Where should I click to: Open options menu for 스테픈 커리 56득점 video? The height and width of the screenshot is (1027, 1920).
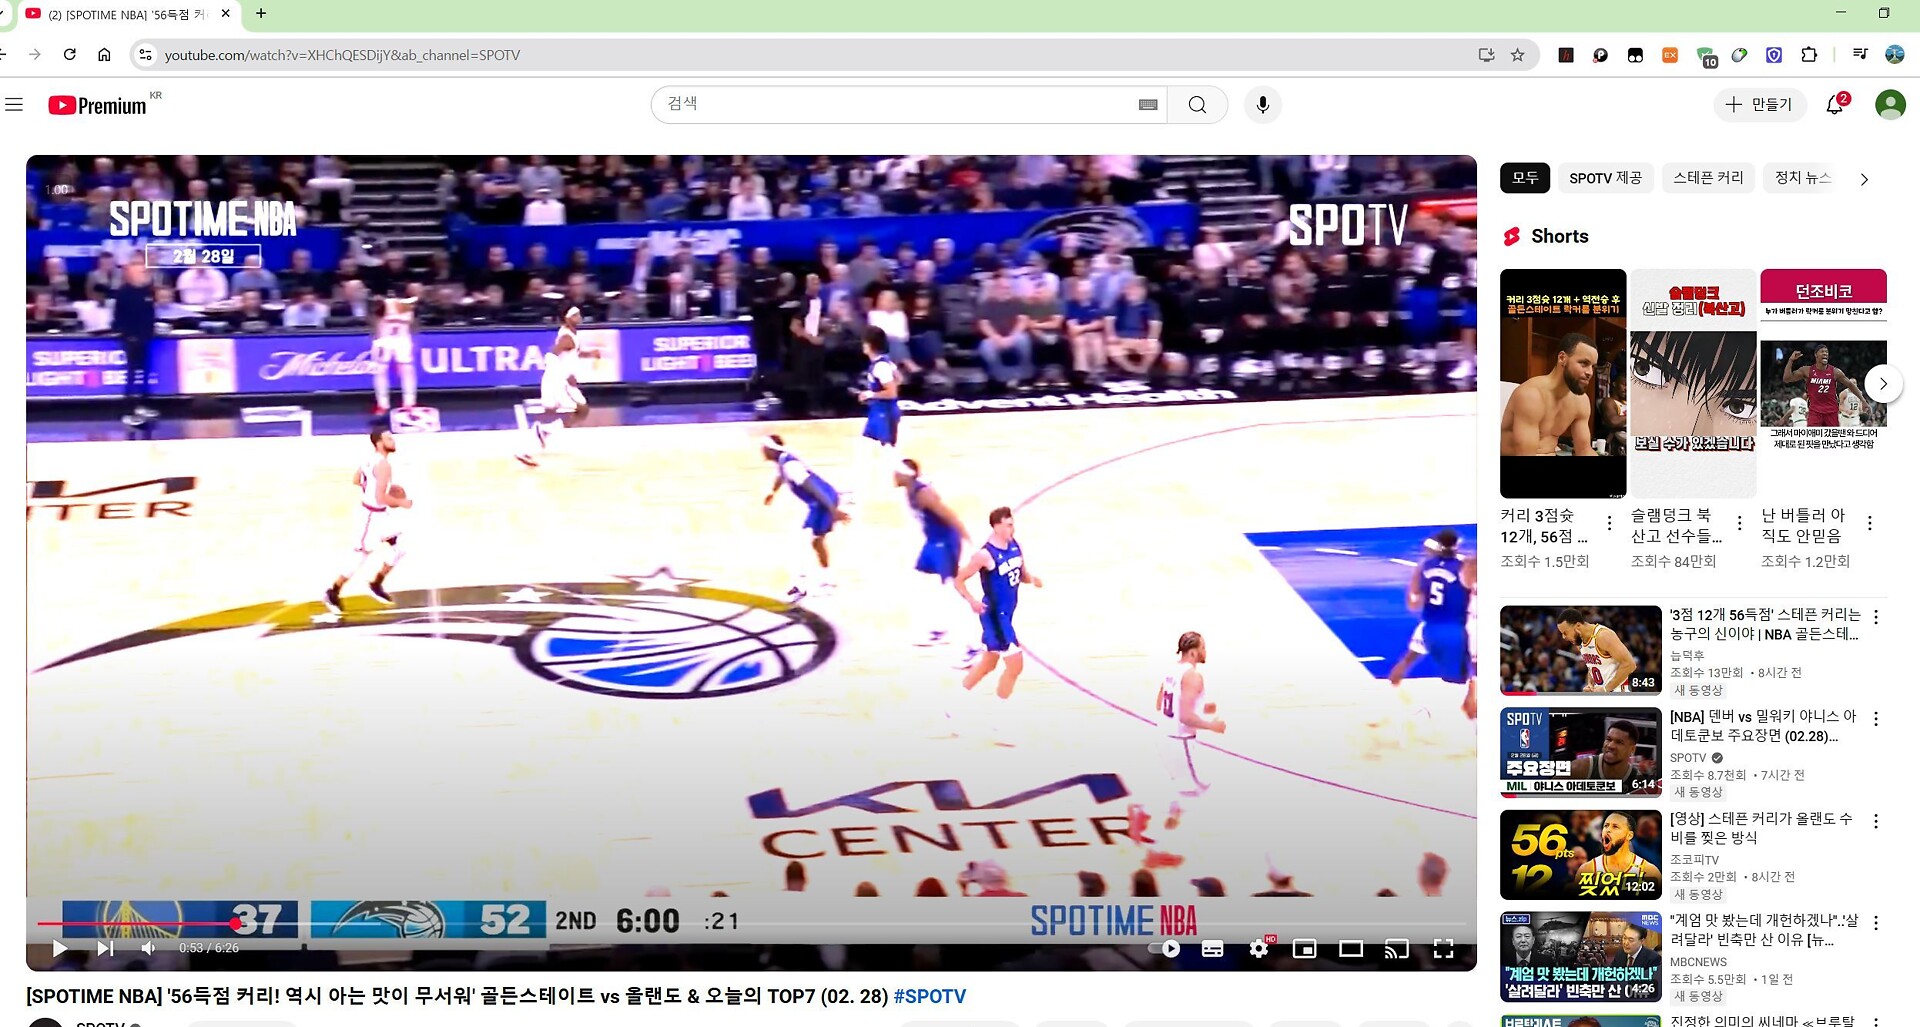click(x=1876, y=618)
